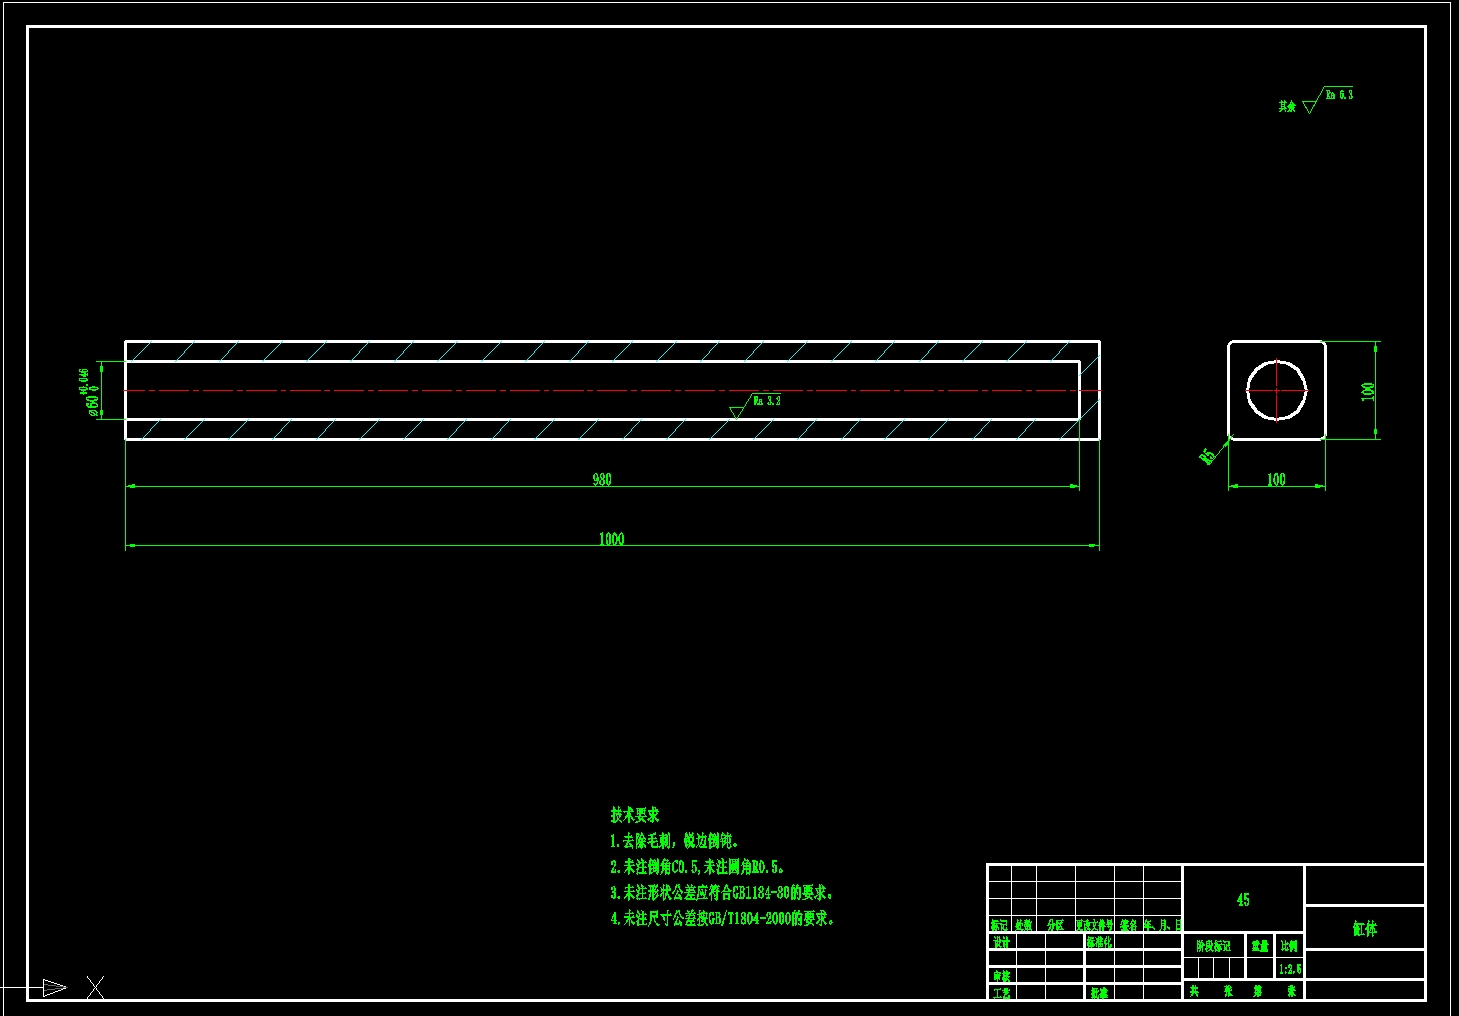1459x1016 pixels.
Task: Select the '阶段标记' title block label
Action: point(1214,946)
